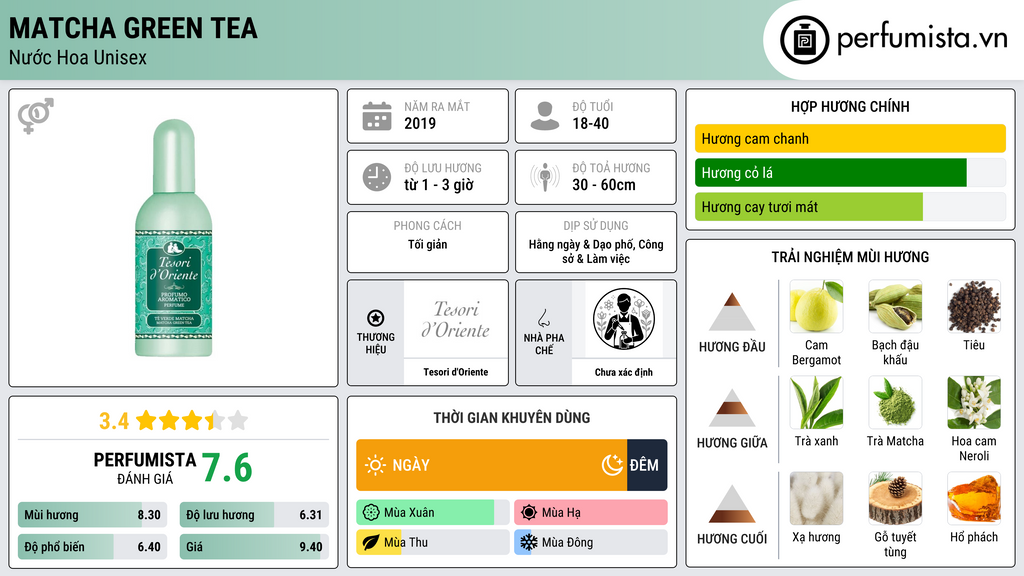
Task: Click the moon icon beside Đêm
Action: 612,465
